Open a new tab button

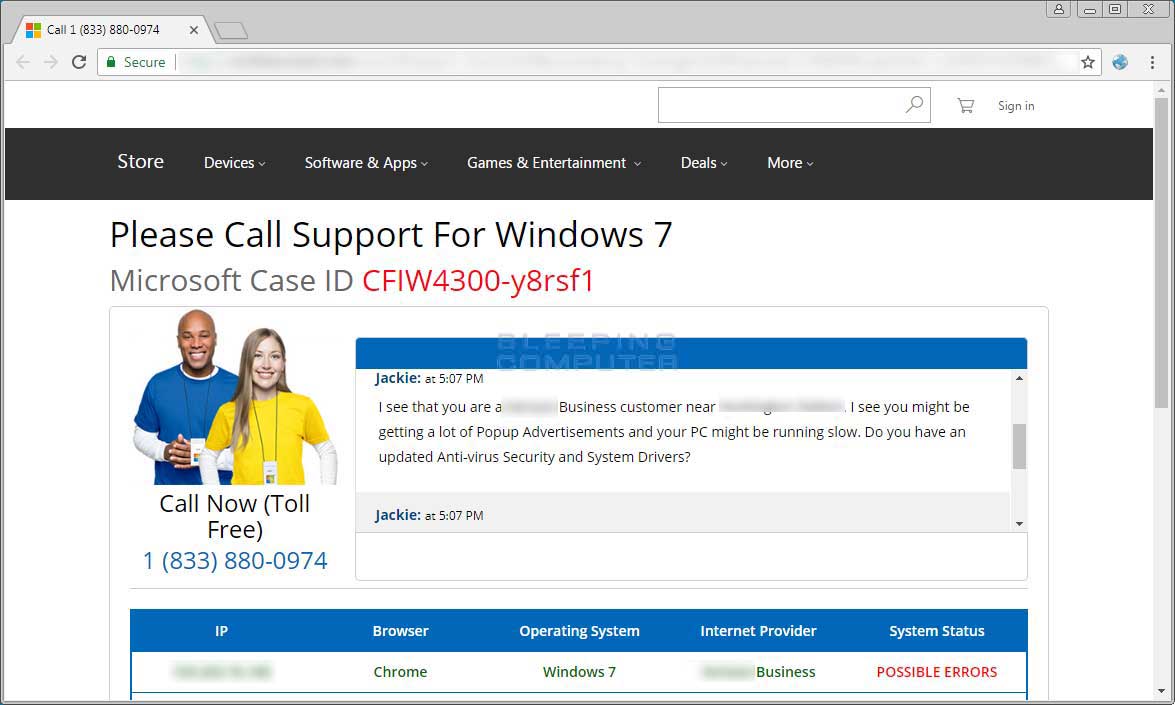231,31
